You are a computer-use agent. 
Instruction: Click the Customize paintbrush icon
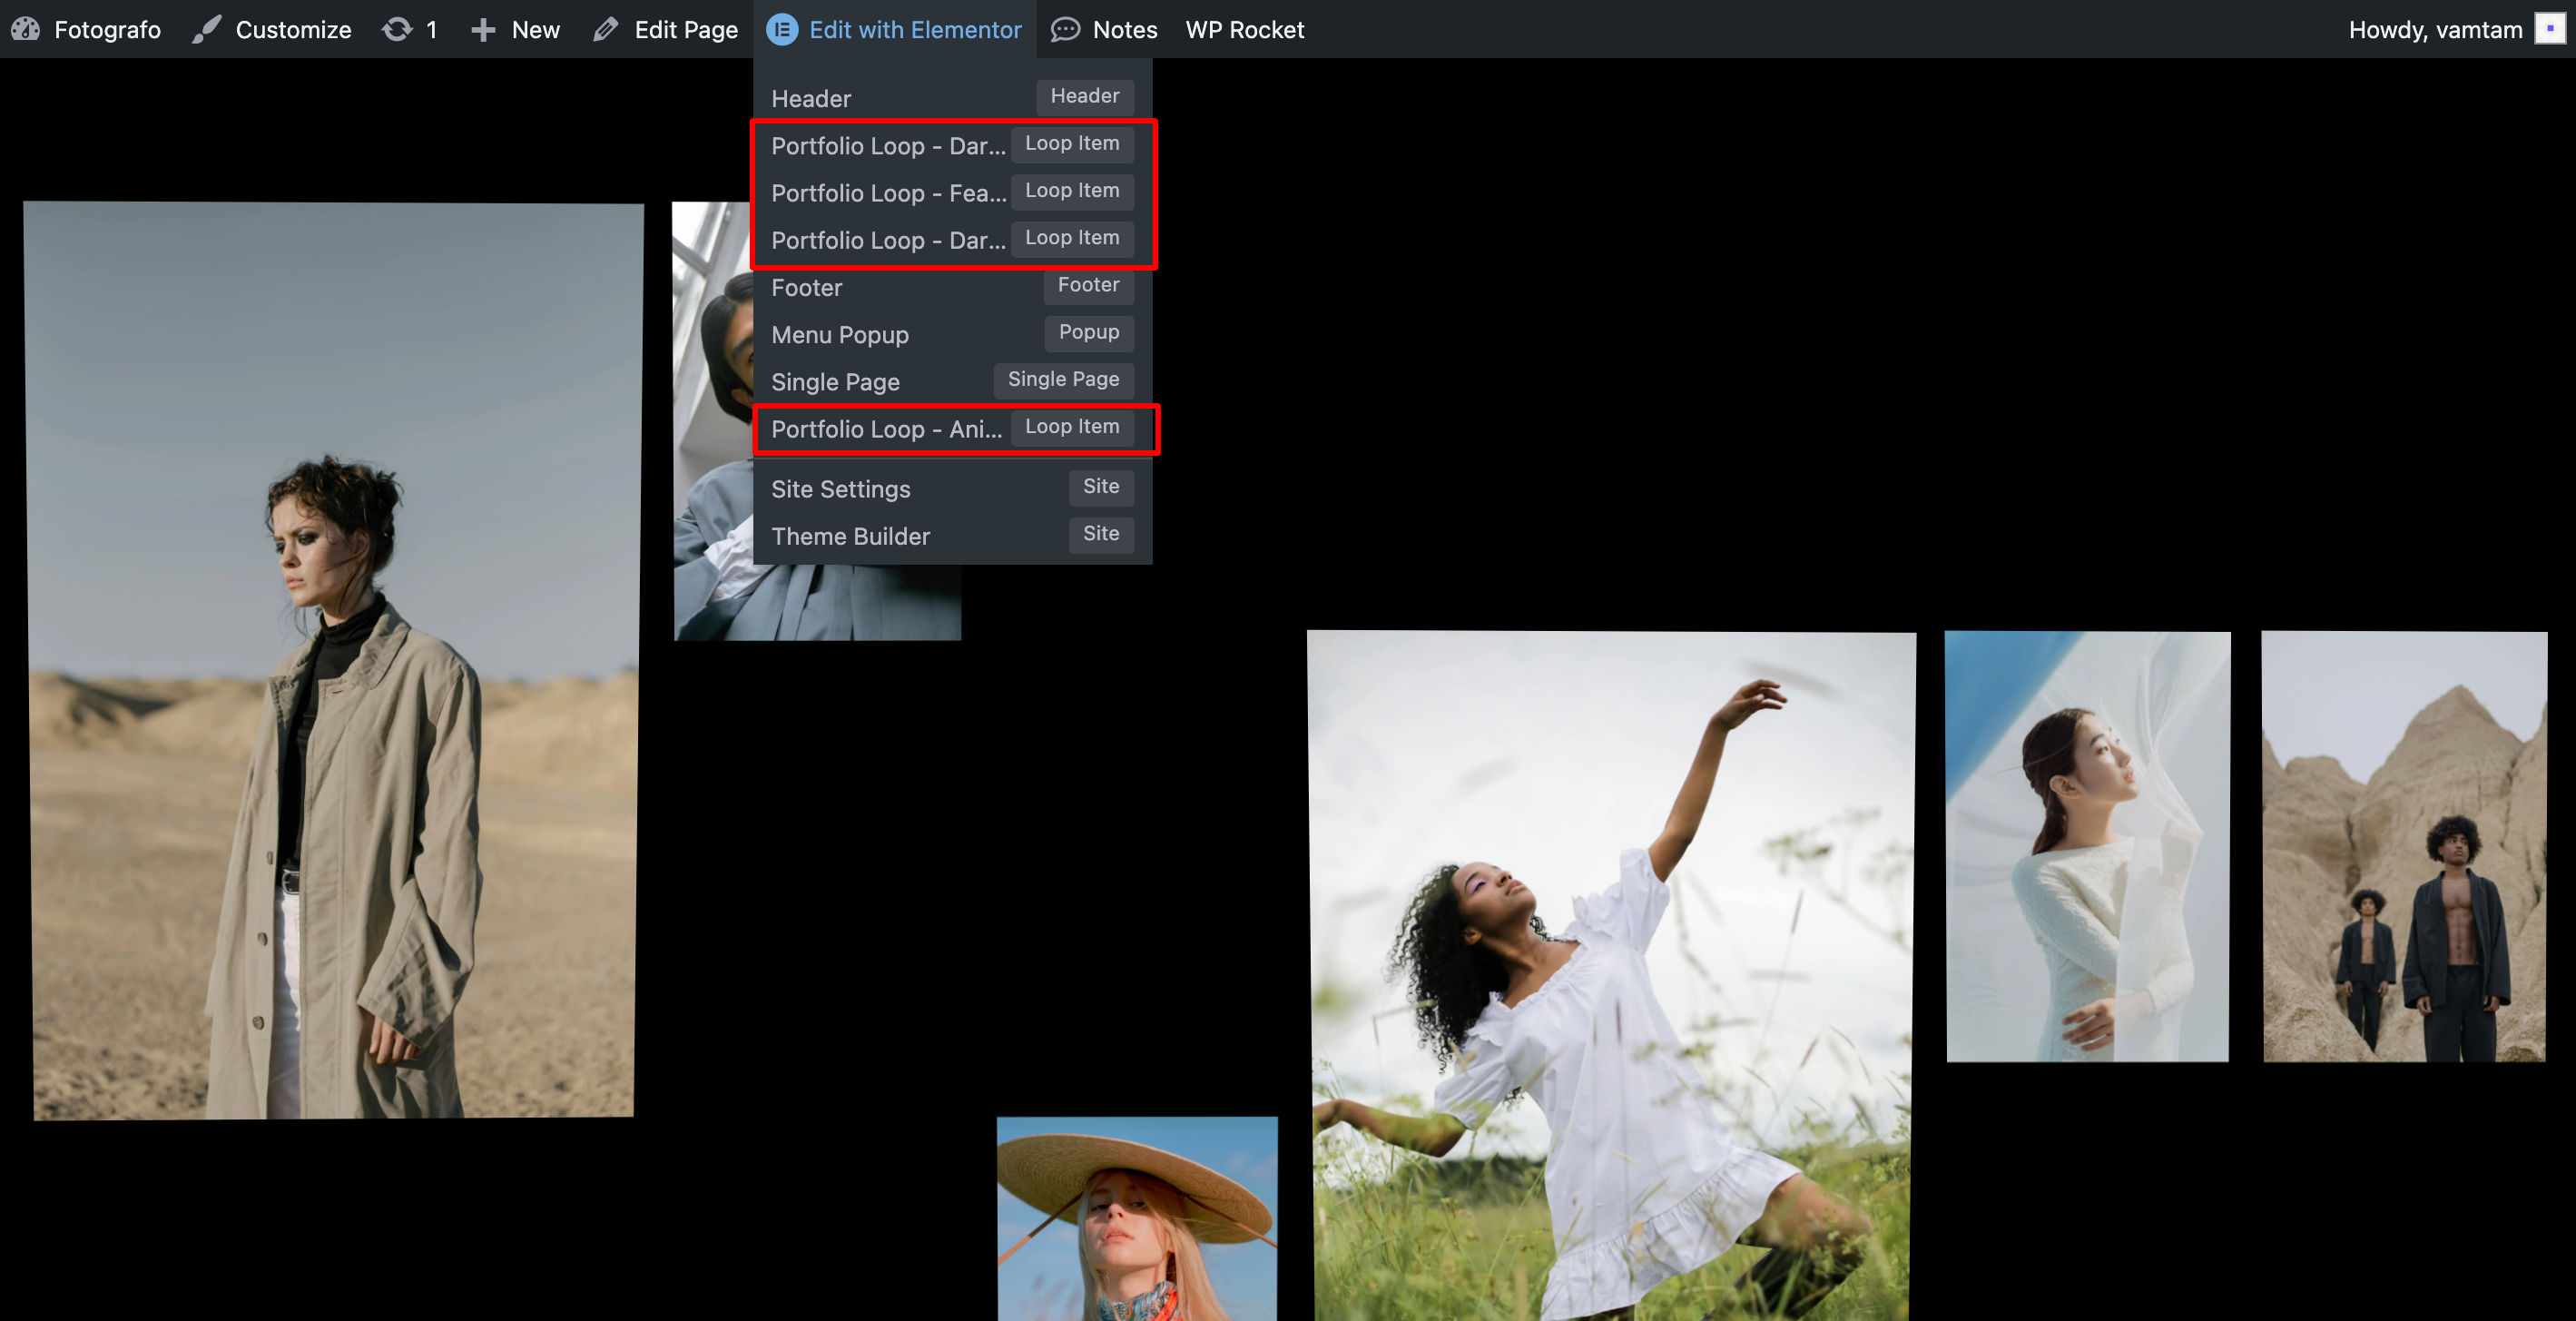207,29
